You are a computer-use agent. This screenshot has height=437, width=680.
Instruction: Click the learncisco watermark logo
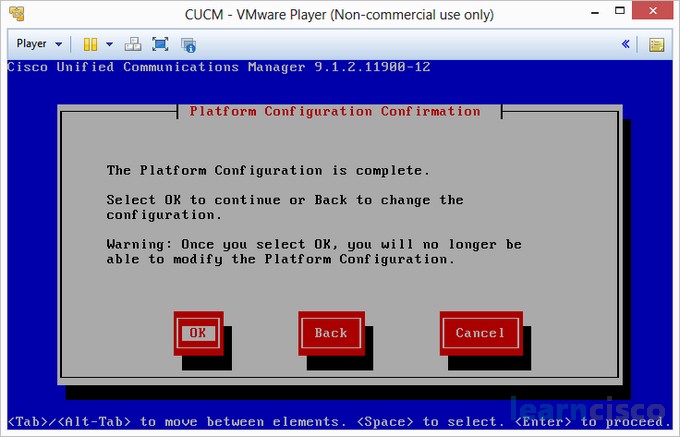click(x=588, y=410)
